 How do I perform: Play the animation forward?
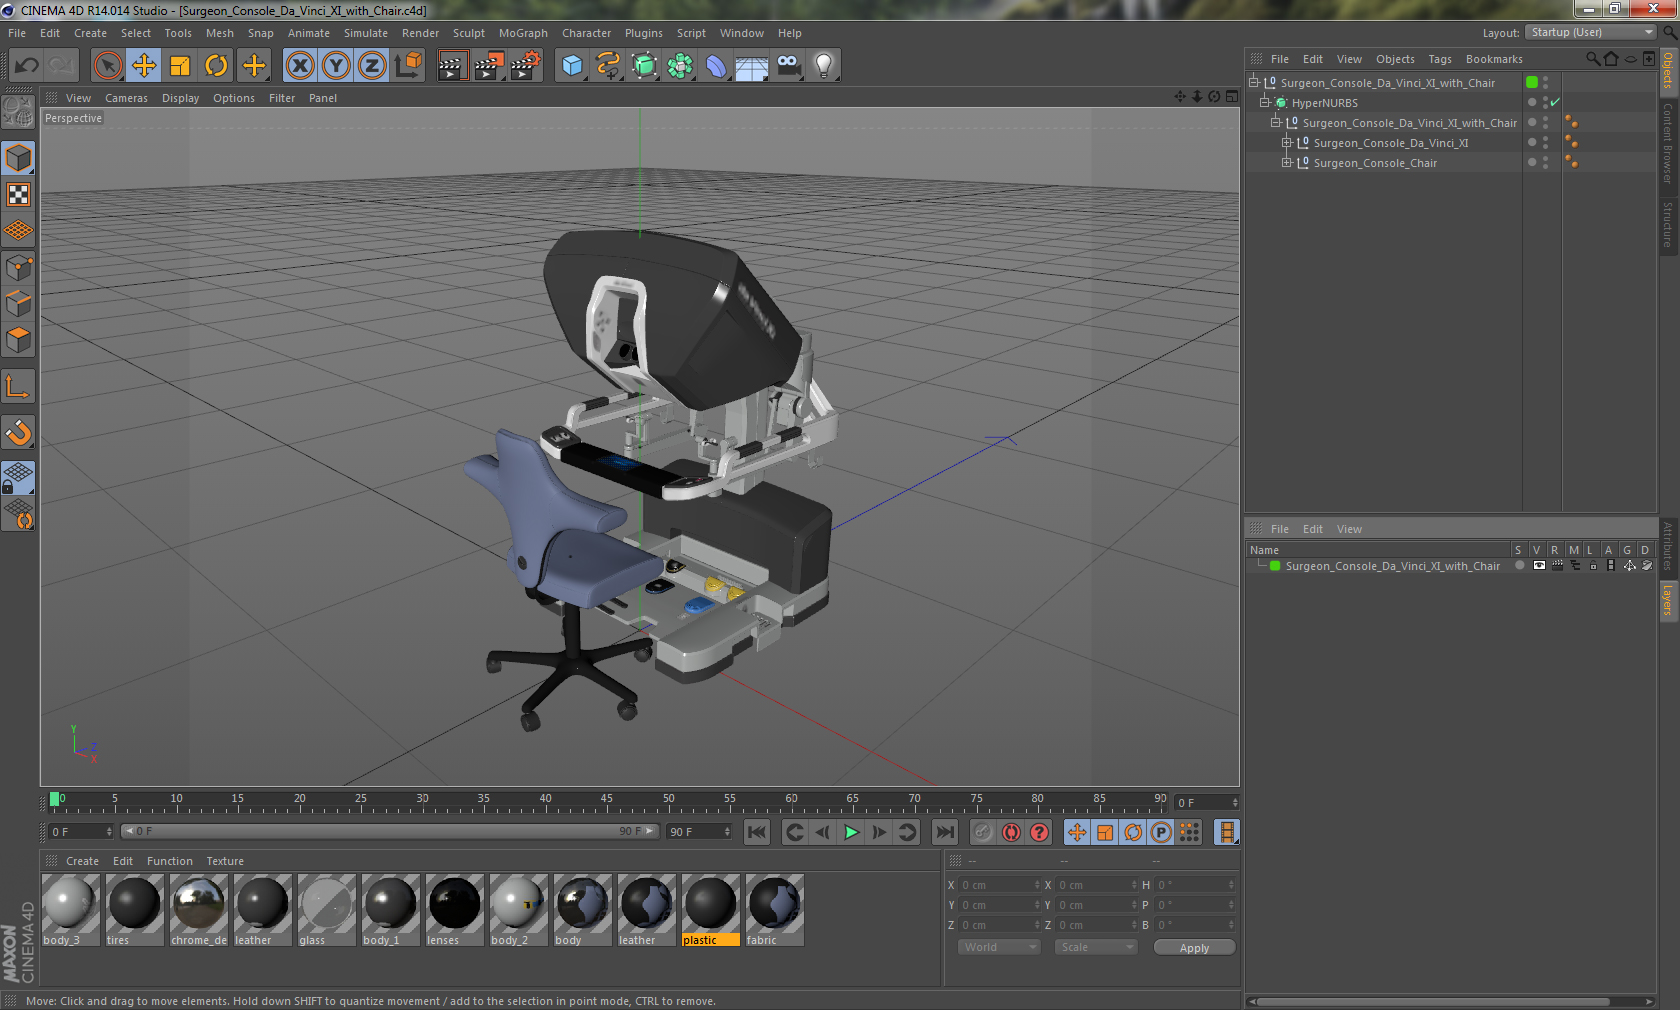point(851,832)
